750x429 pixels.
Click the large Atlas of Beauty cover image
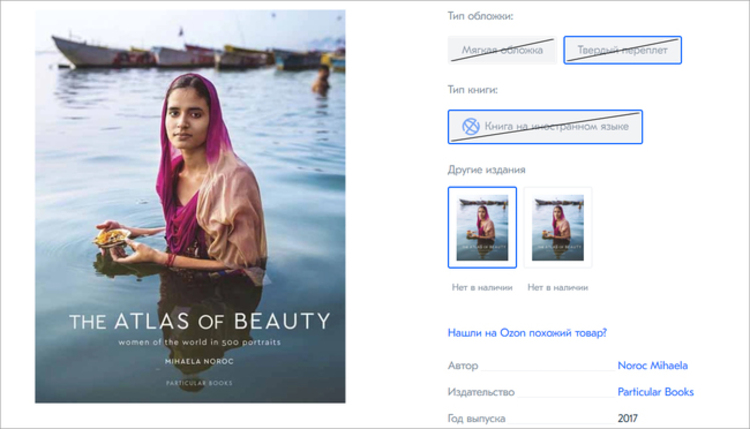tap(190, 180)
